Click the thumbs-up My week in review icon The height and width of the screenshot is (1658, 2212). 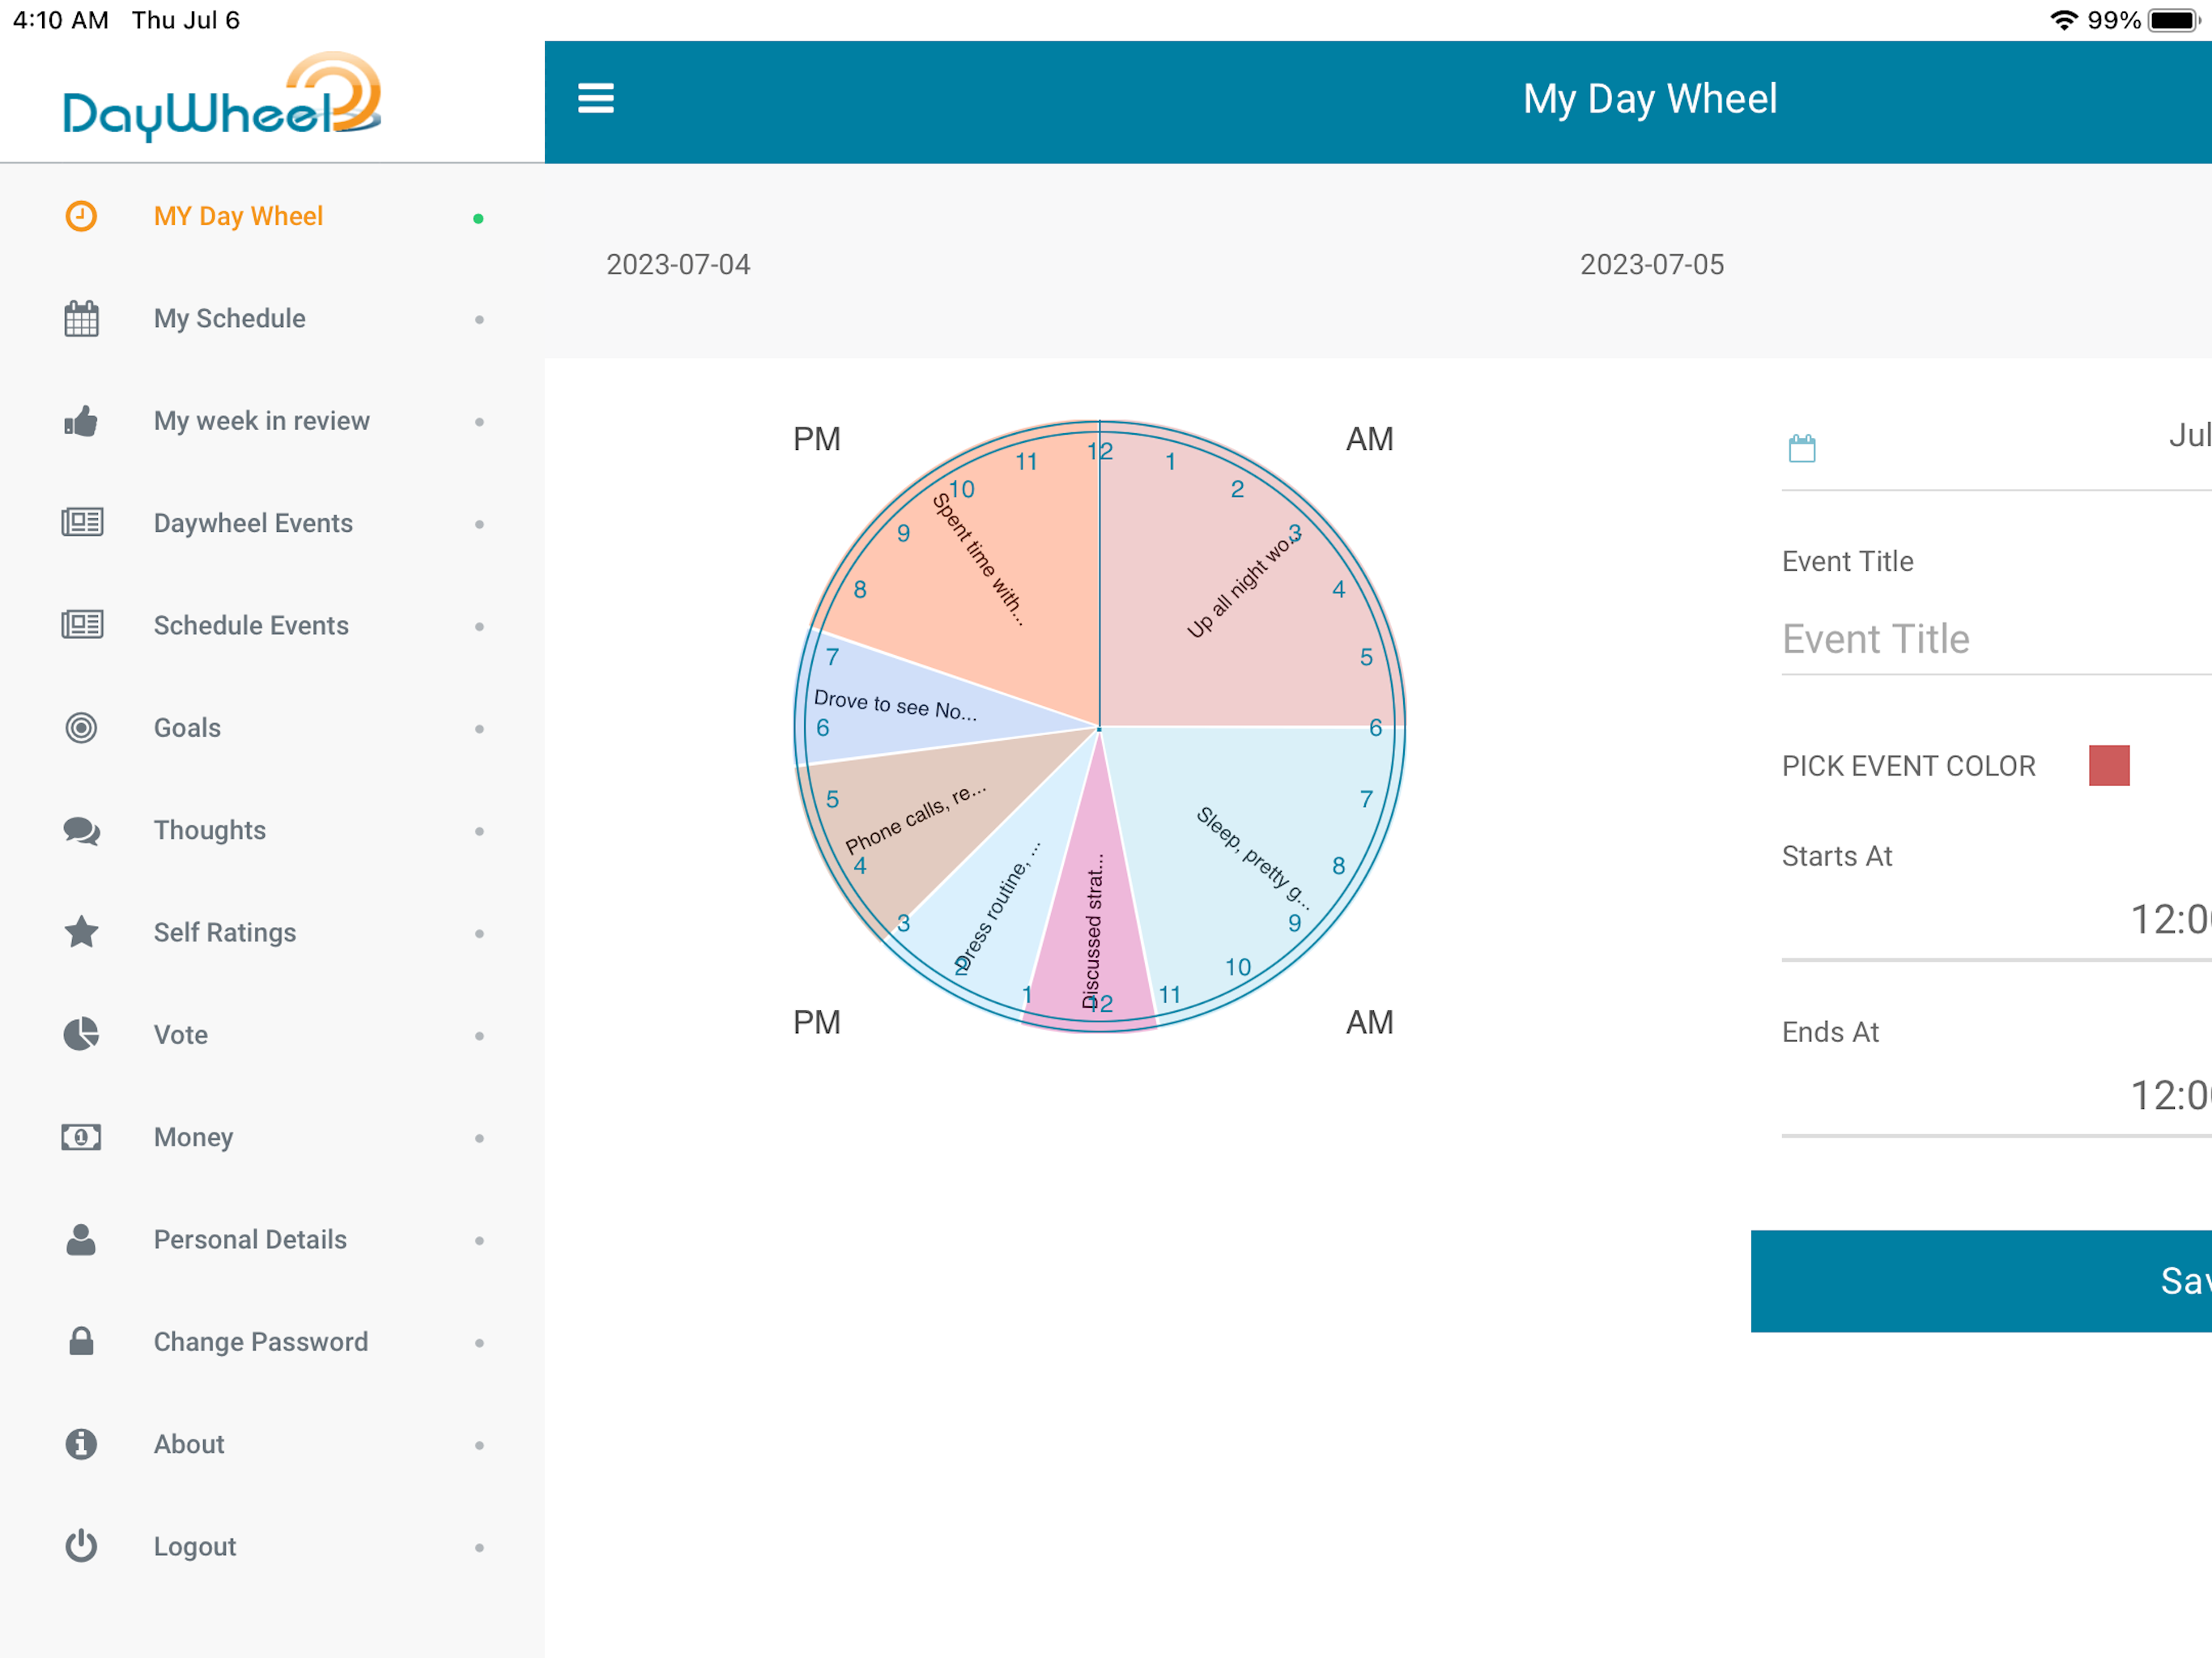point(81,421)
